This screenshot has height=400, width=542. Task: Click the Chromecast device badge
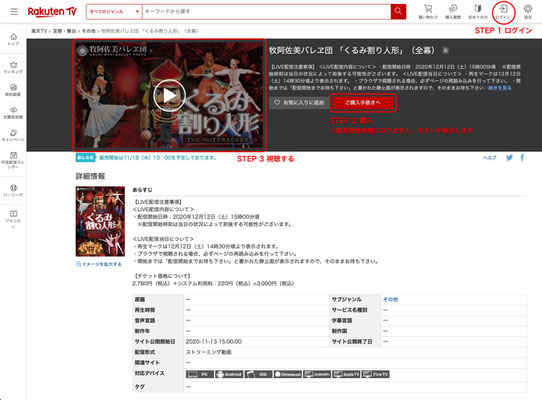288,374
